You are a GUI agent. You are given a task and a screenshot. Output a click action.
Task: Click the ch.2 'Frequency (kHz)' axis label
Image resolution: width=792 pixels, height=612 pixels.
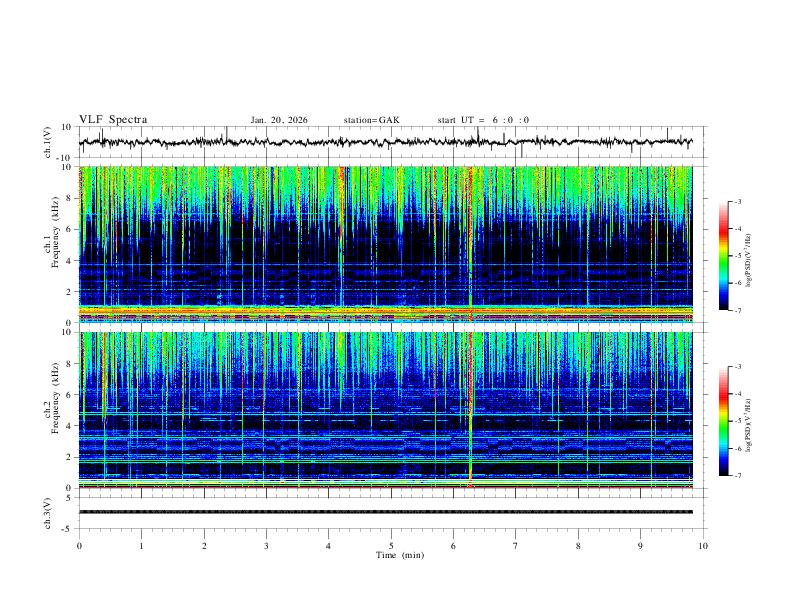(55, 398)
